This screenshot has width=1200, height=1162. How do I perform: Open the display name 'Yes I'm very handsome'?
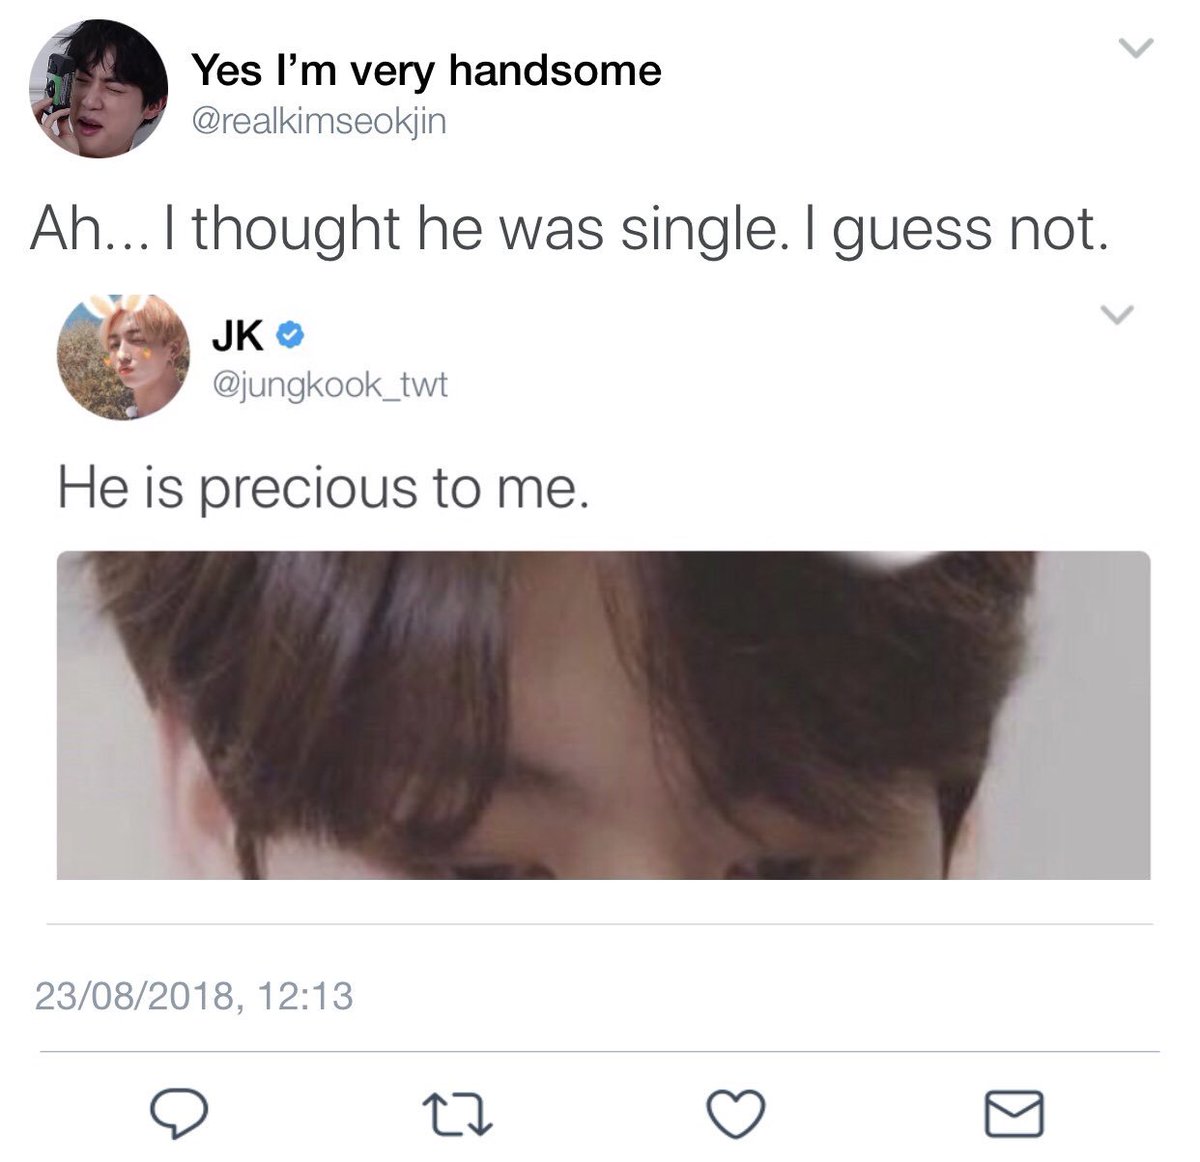coord(426,70)
